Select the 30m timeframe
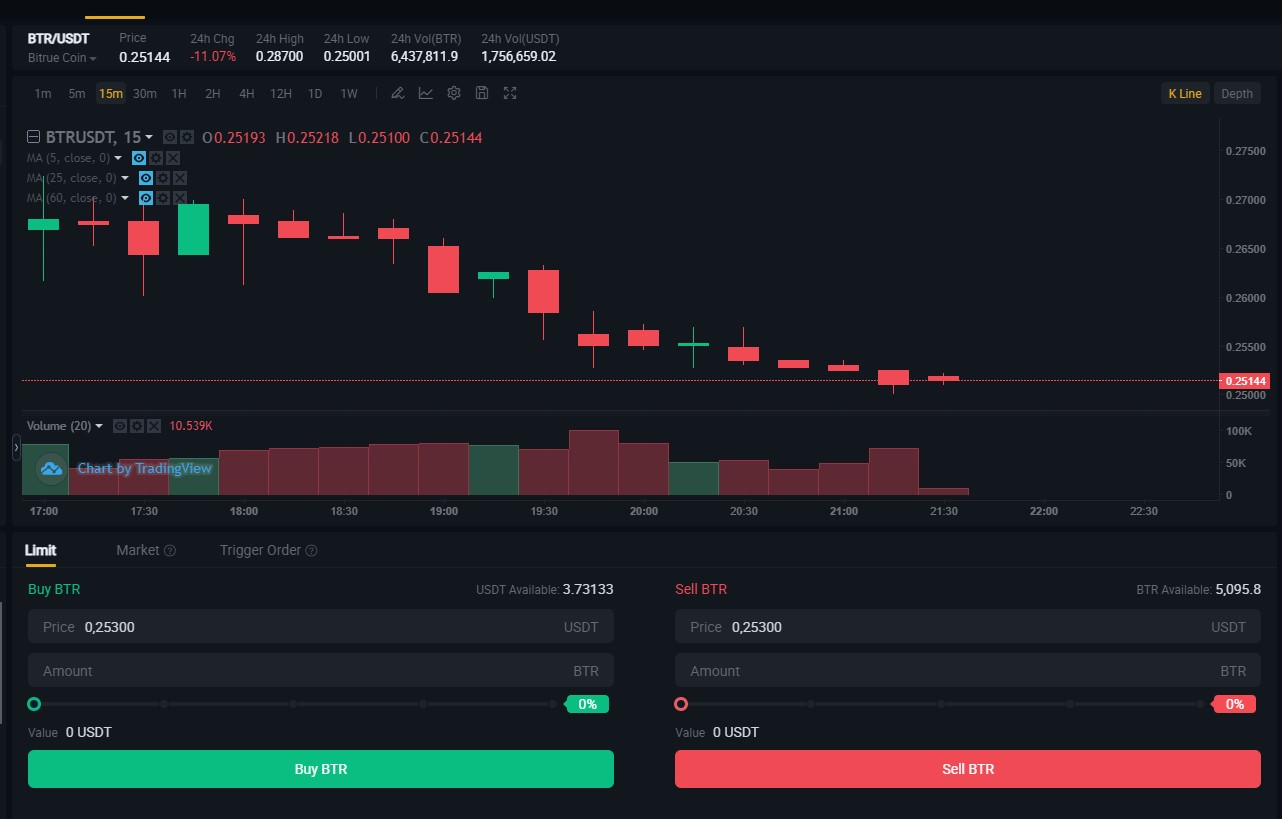This screenshot has width=1282, height=819. [x=145, y=93]
